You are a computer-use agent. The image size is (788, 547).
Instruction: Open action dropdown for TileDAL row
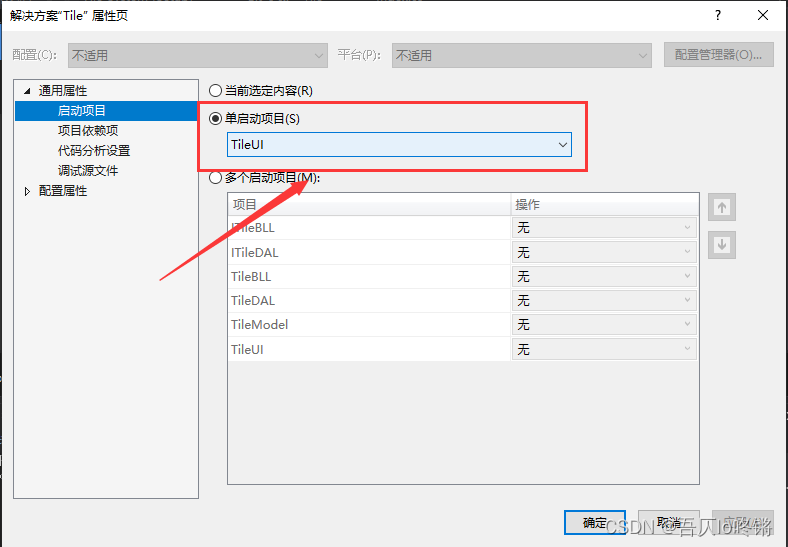[x=604, y=300]
